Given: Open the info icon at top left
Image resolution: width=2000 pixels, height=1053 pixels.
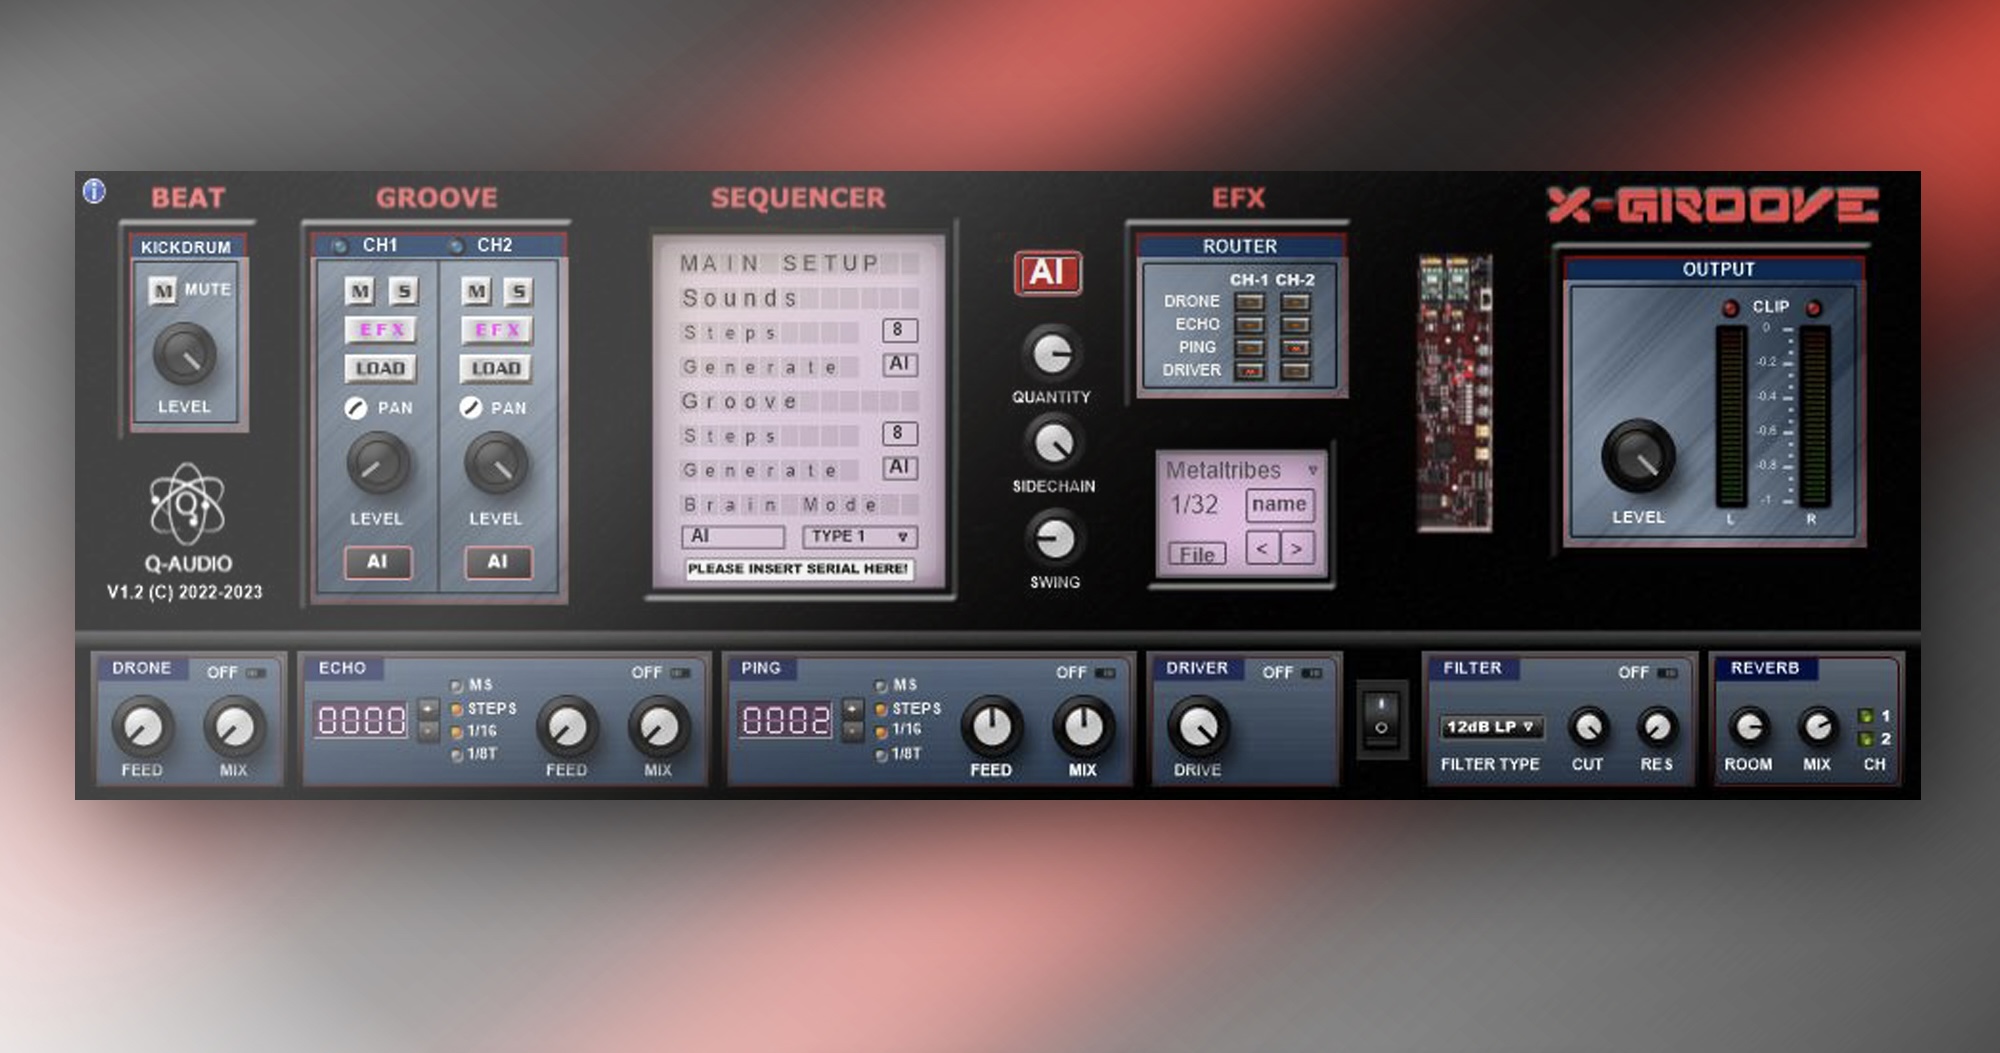Looking at the screenshot, I should coord(94,191).
